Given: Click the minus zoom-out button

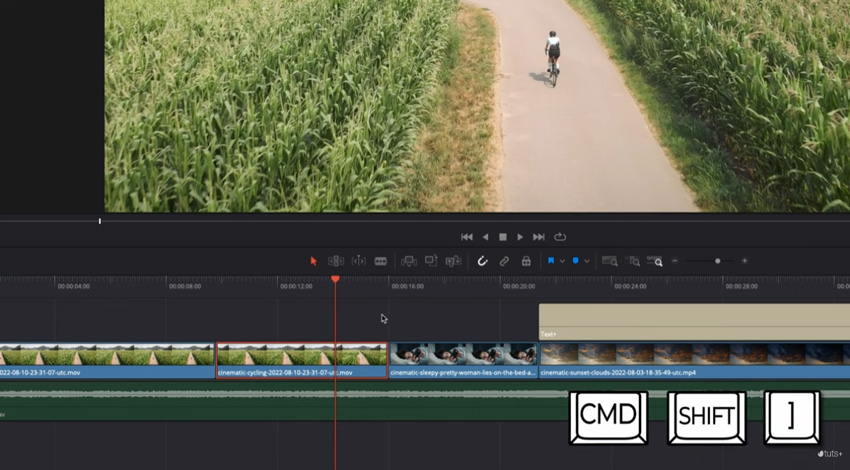Looking at the screenshot, I should click(675, 261).
